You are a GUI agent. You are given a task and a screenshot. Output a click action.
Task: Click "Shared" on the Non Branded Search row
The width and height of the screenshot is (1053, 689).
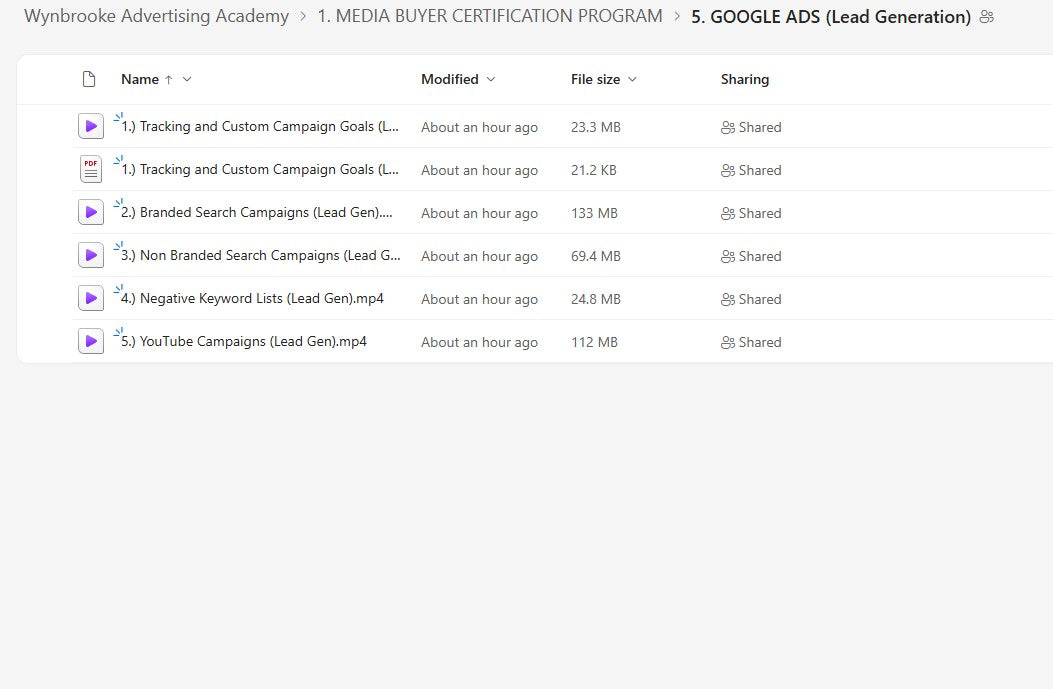(x=761, y=256)
